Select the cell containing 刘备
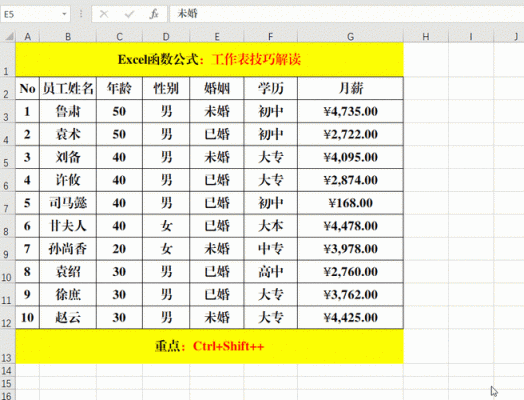This screenshot has width=524, height=400. (x=68, y=157)
